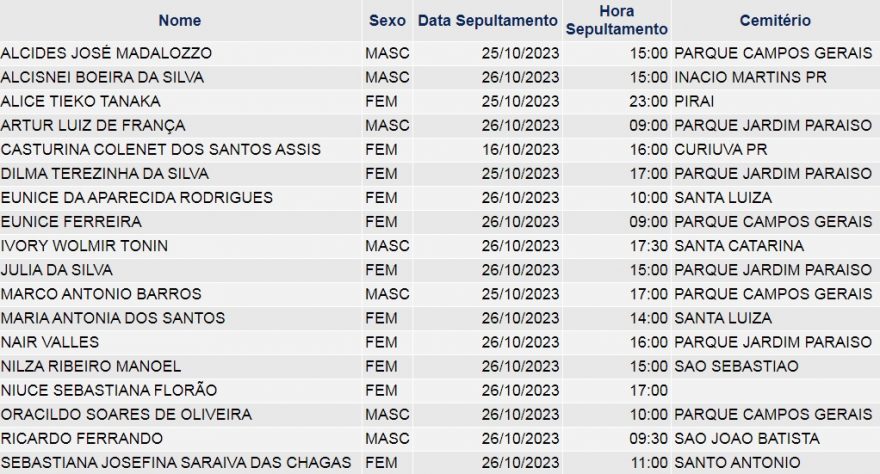Select NIUCE SEBASTIANA FLORÃO entry
This screenshot has height=474, width=880.
coord(109,391)
